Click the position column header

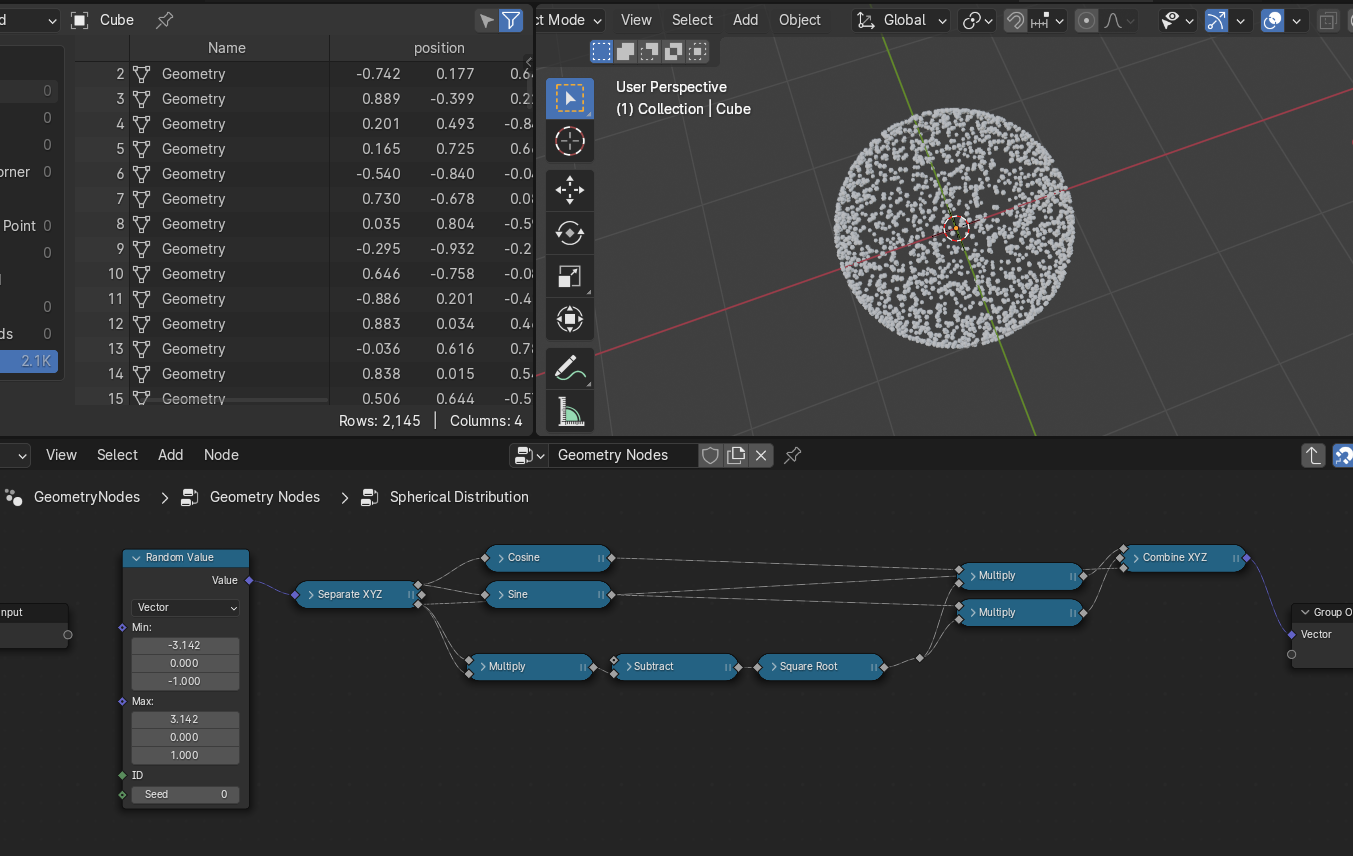439,48
